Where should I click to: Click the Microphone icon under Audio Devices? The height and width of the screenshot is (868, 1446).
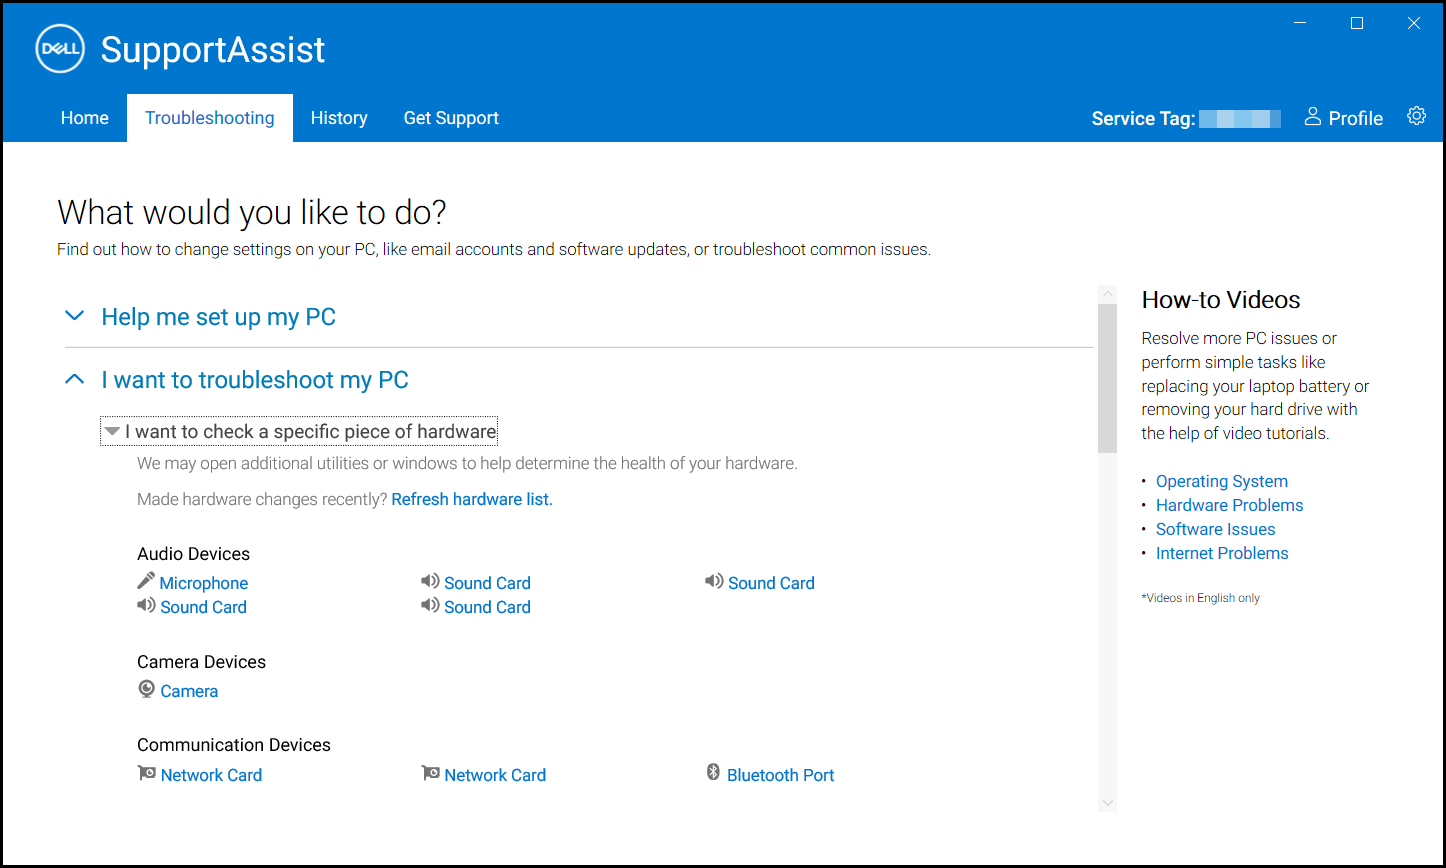[145, 582]
